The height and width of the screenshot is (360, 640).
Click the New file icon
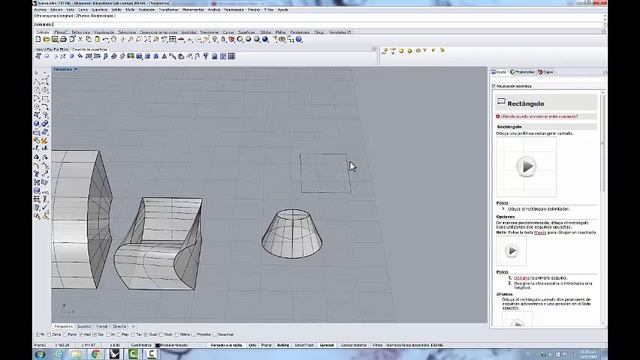(38, 39)
